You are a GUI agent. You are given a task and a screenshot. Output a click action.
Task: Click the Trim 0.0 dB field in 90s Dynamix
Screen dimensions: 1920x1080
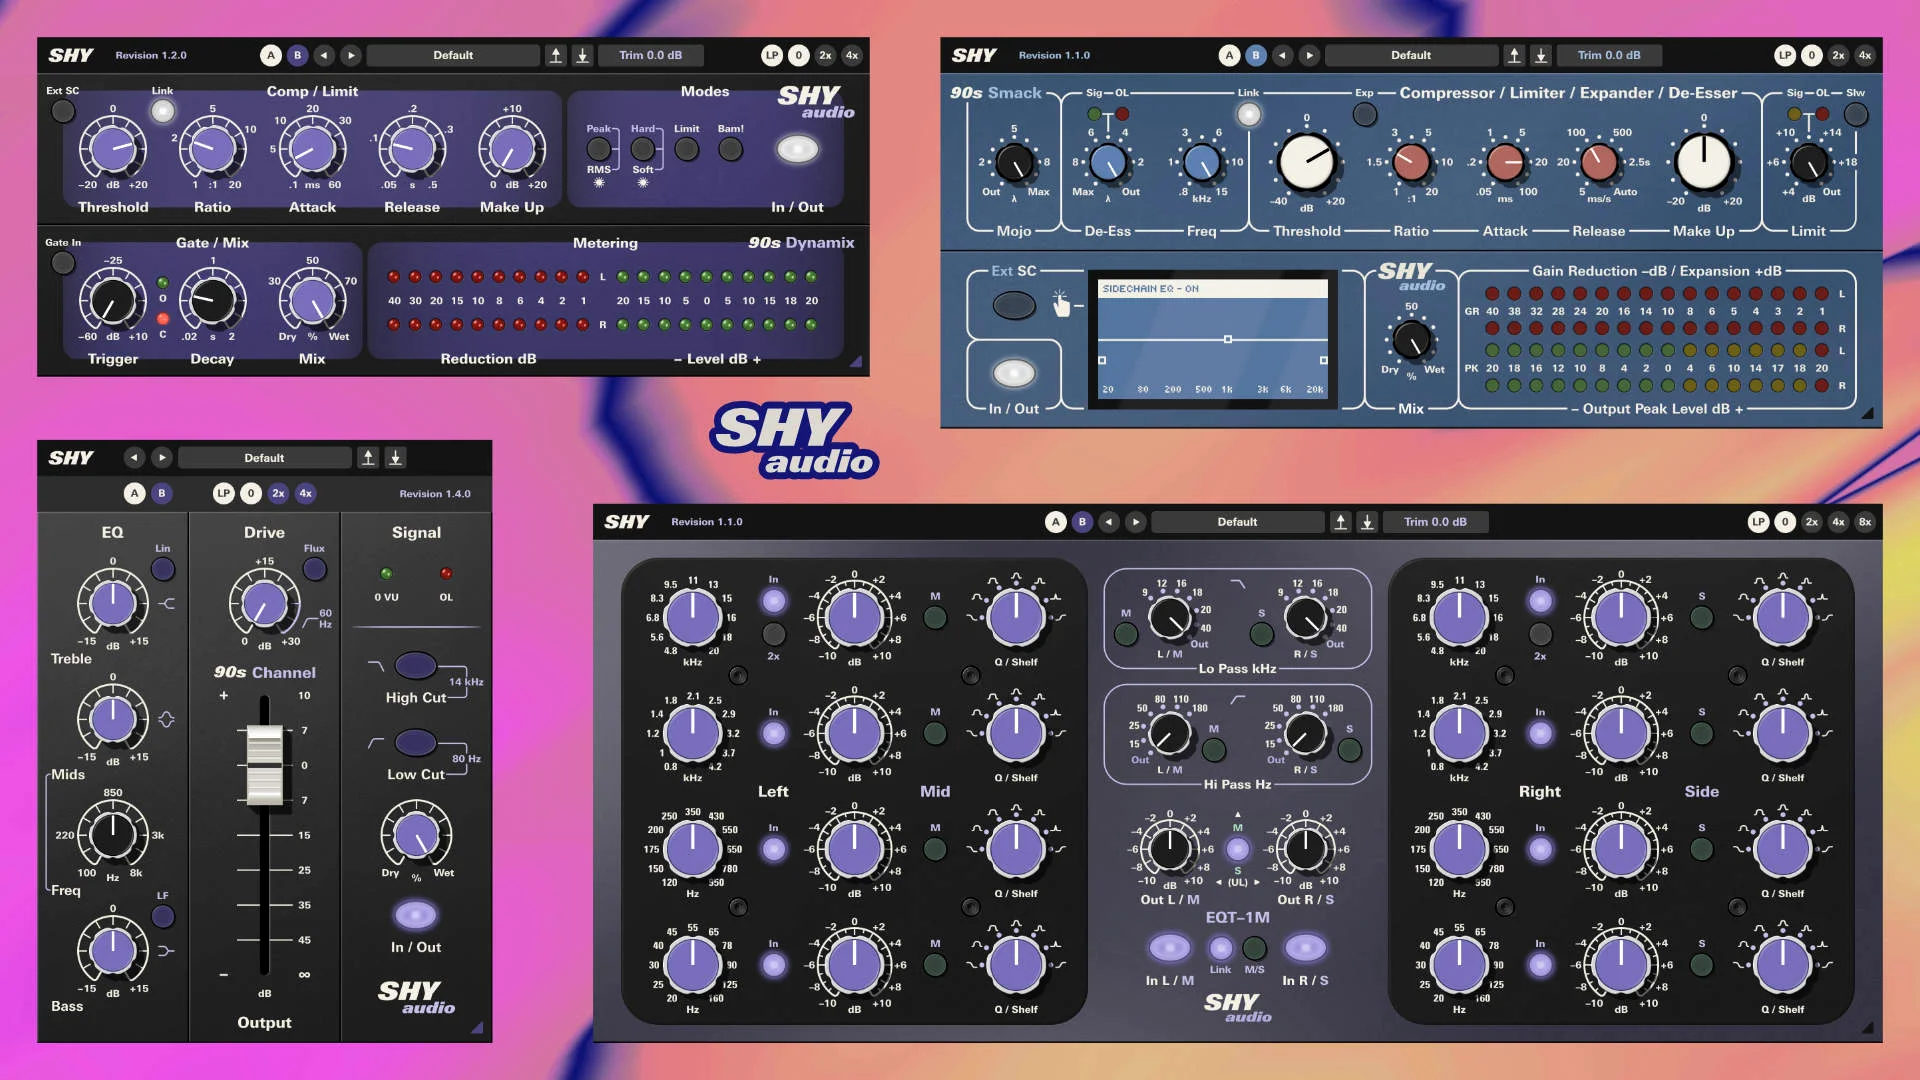[650, 55]
